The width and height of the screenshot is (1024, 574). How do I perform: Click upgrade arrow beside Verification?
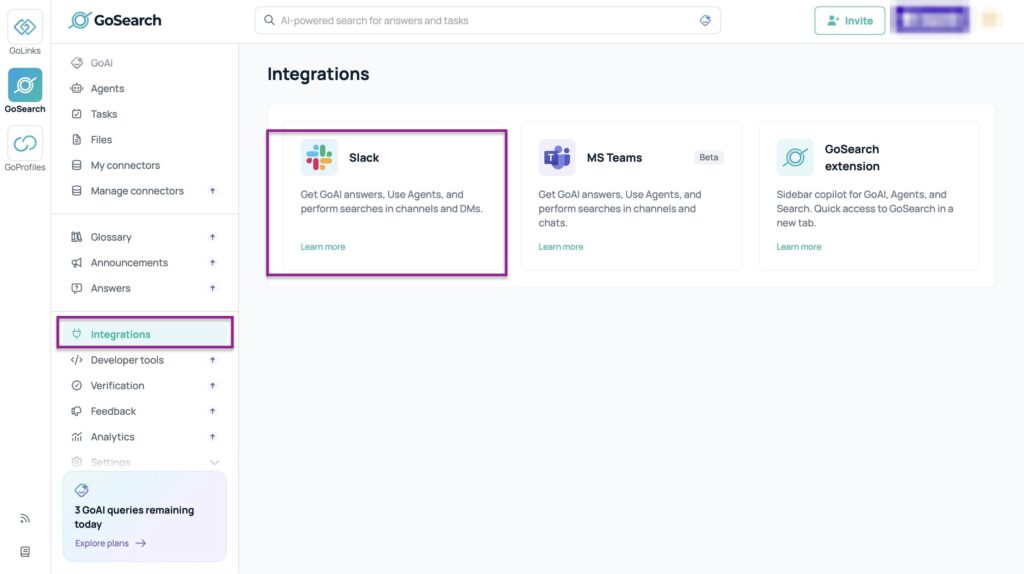212,385
